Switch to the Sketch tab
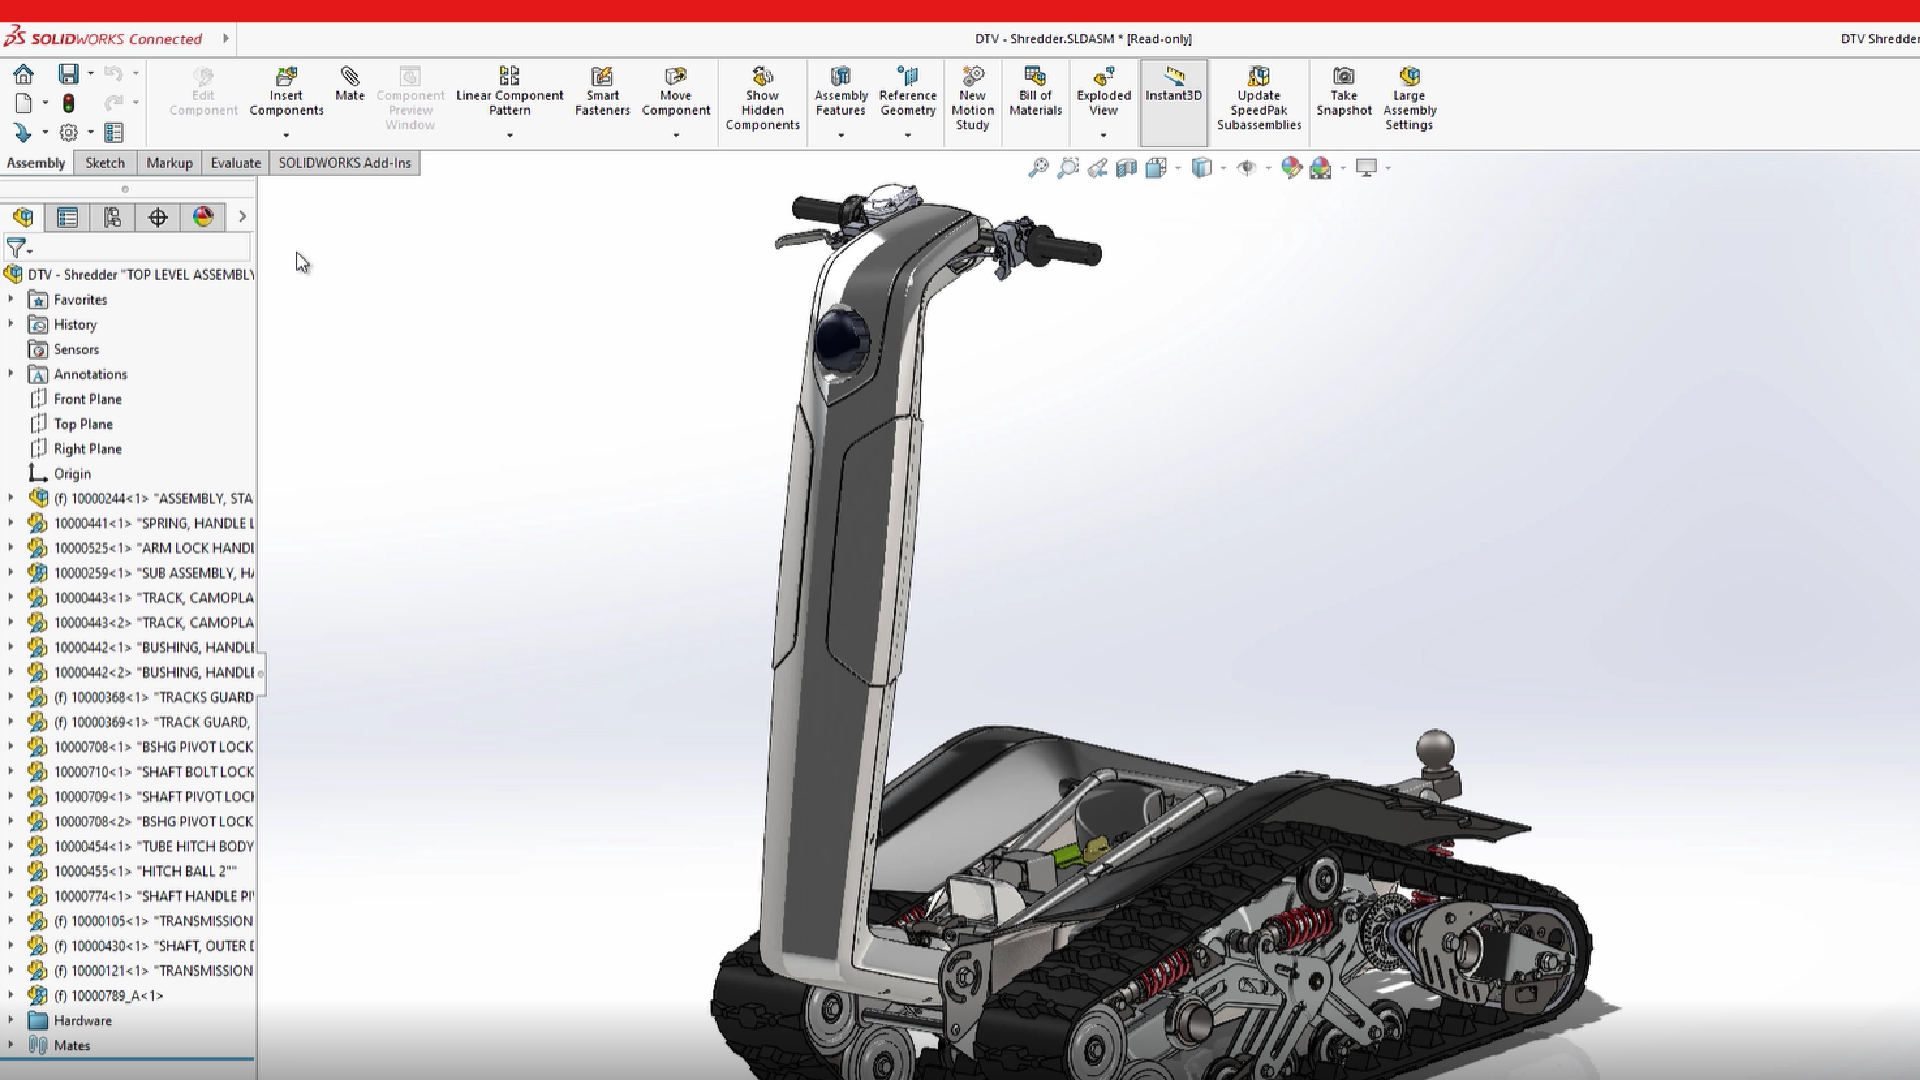Image resolution: width=1920 pixels, height=1080 pixels. tap(105, 163)
